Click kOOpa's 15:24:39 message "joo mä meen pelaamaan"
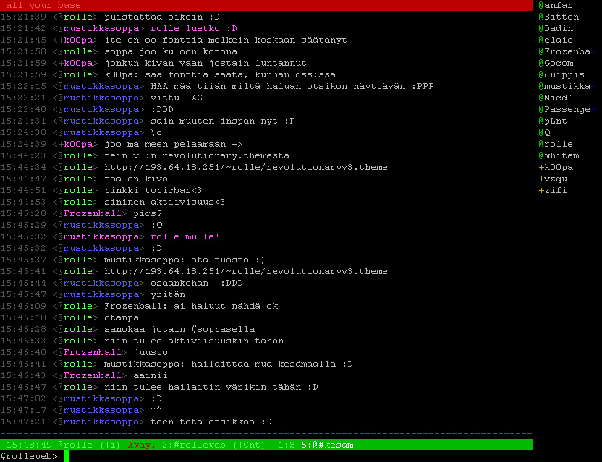 point(173,144)
